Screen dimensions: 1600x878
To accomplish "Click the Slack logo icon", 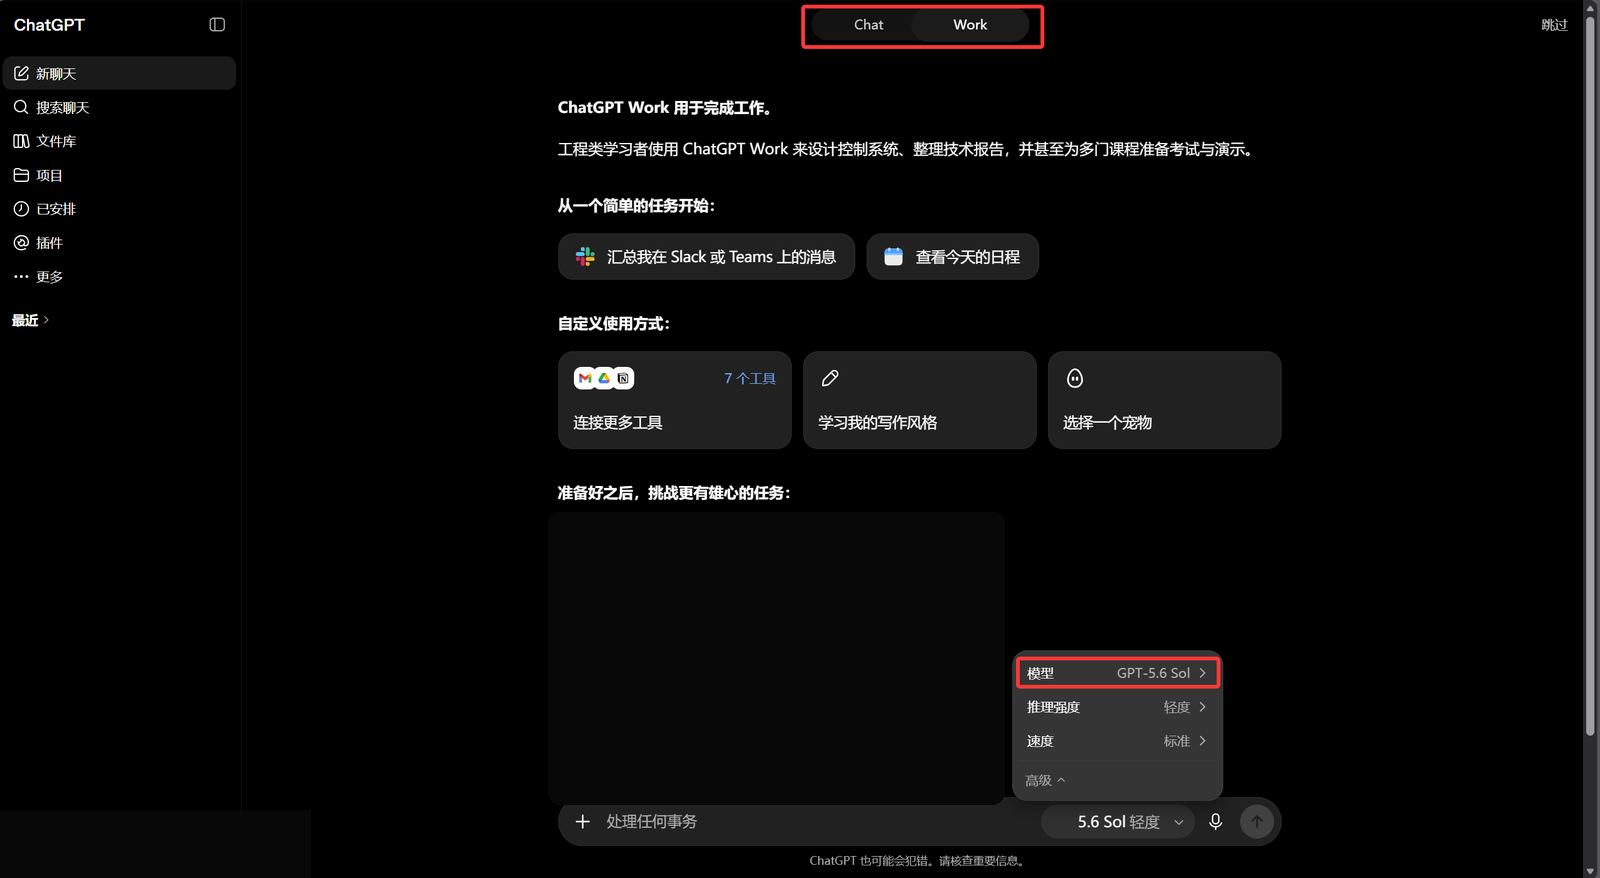I will point(586,257).
